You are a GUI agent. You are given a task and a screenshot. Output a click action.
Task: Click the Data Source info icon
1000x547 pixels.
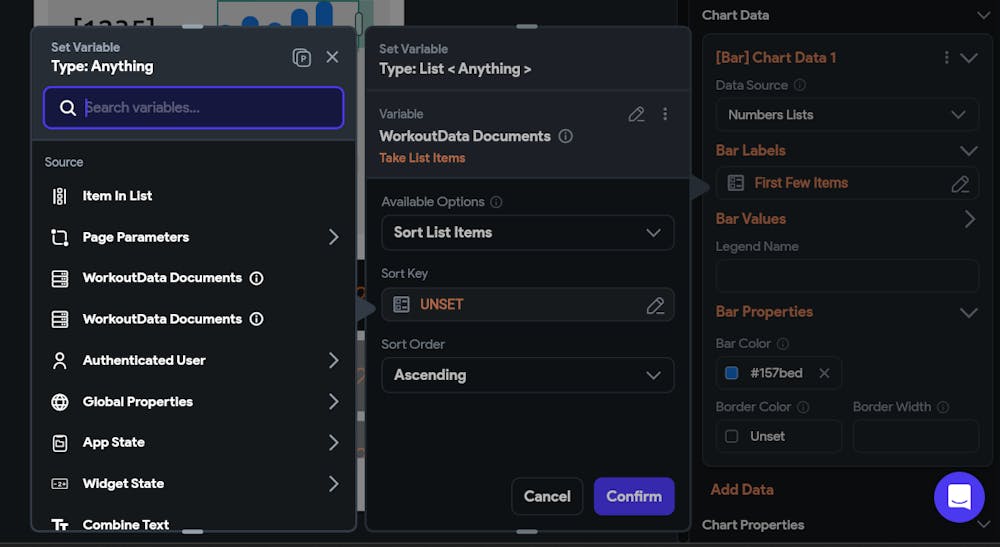[800, 86]
